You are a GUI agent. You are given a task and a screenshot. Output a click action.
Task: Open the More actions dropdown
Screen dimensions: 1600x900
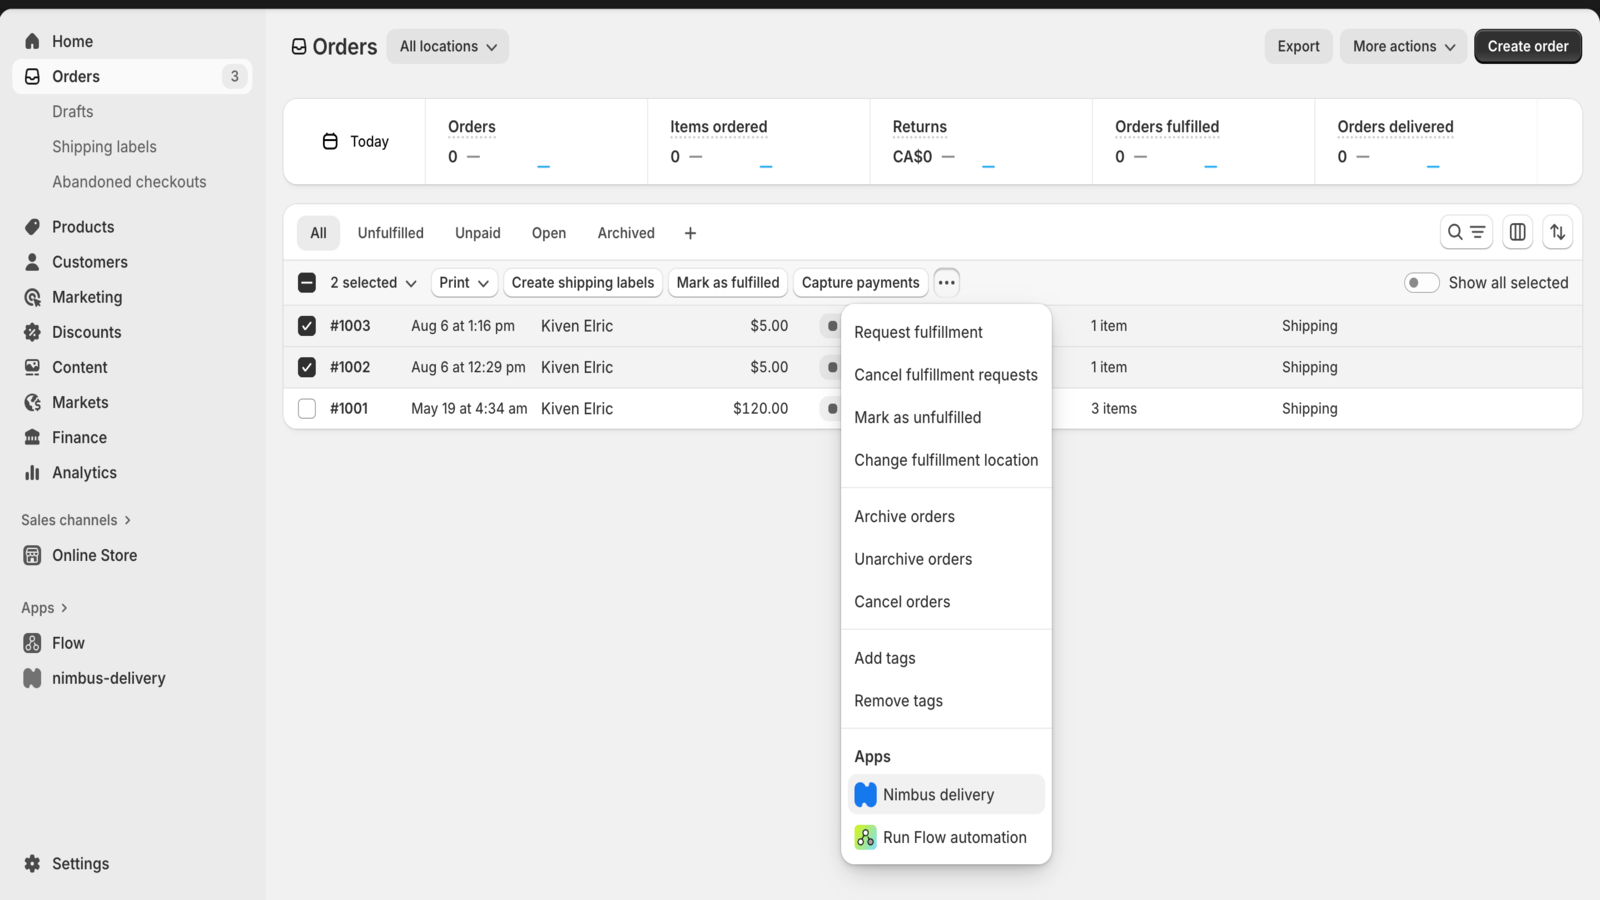tap(1402, 47)
